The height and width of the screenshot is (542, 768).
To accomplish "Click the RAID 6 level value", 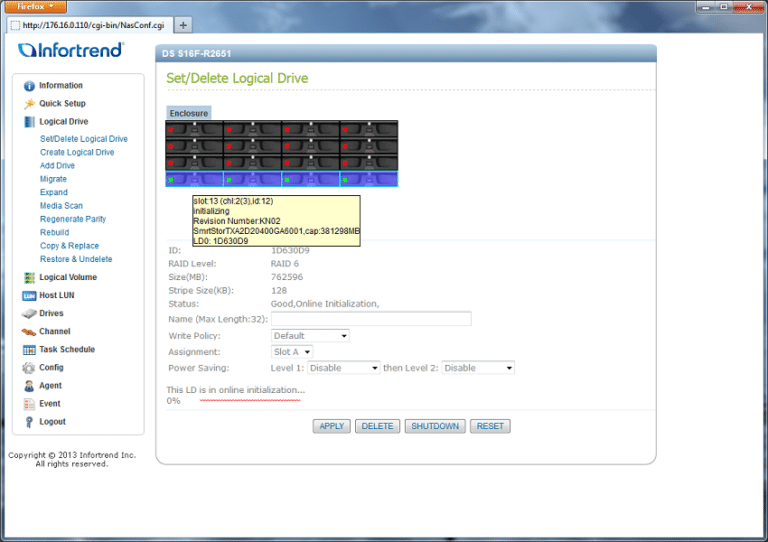I will tap(285, 264).
